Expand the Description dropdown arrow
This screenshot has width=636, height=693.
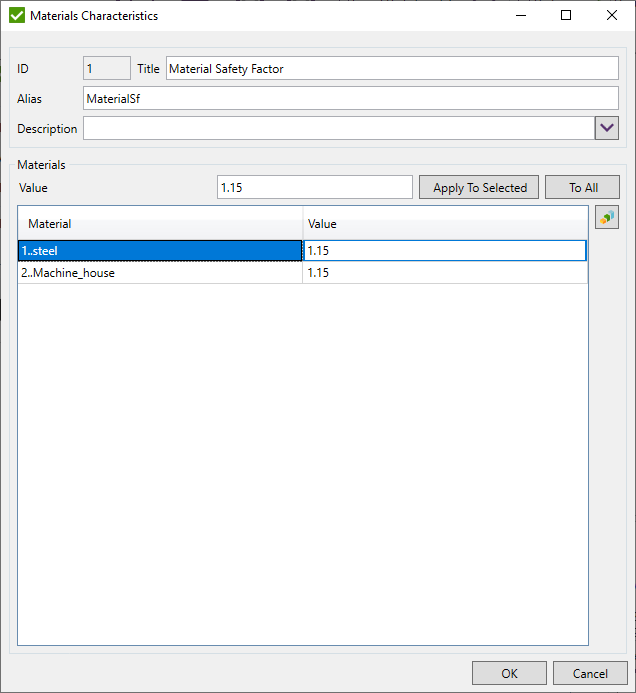[x=607, y=128]
